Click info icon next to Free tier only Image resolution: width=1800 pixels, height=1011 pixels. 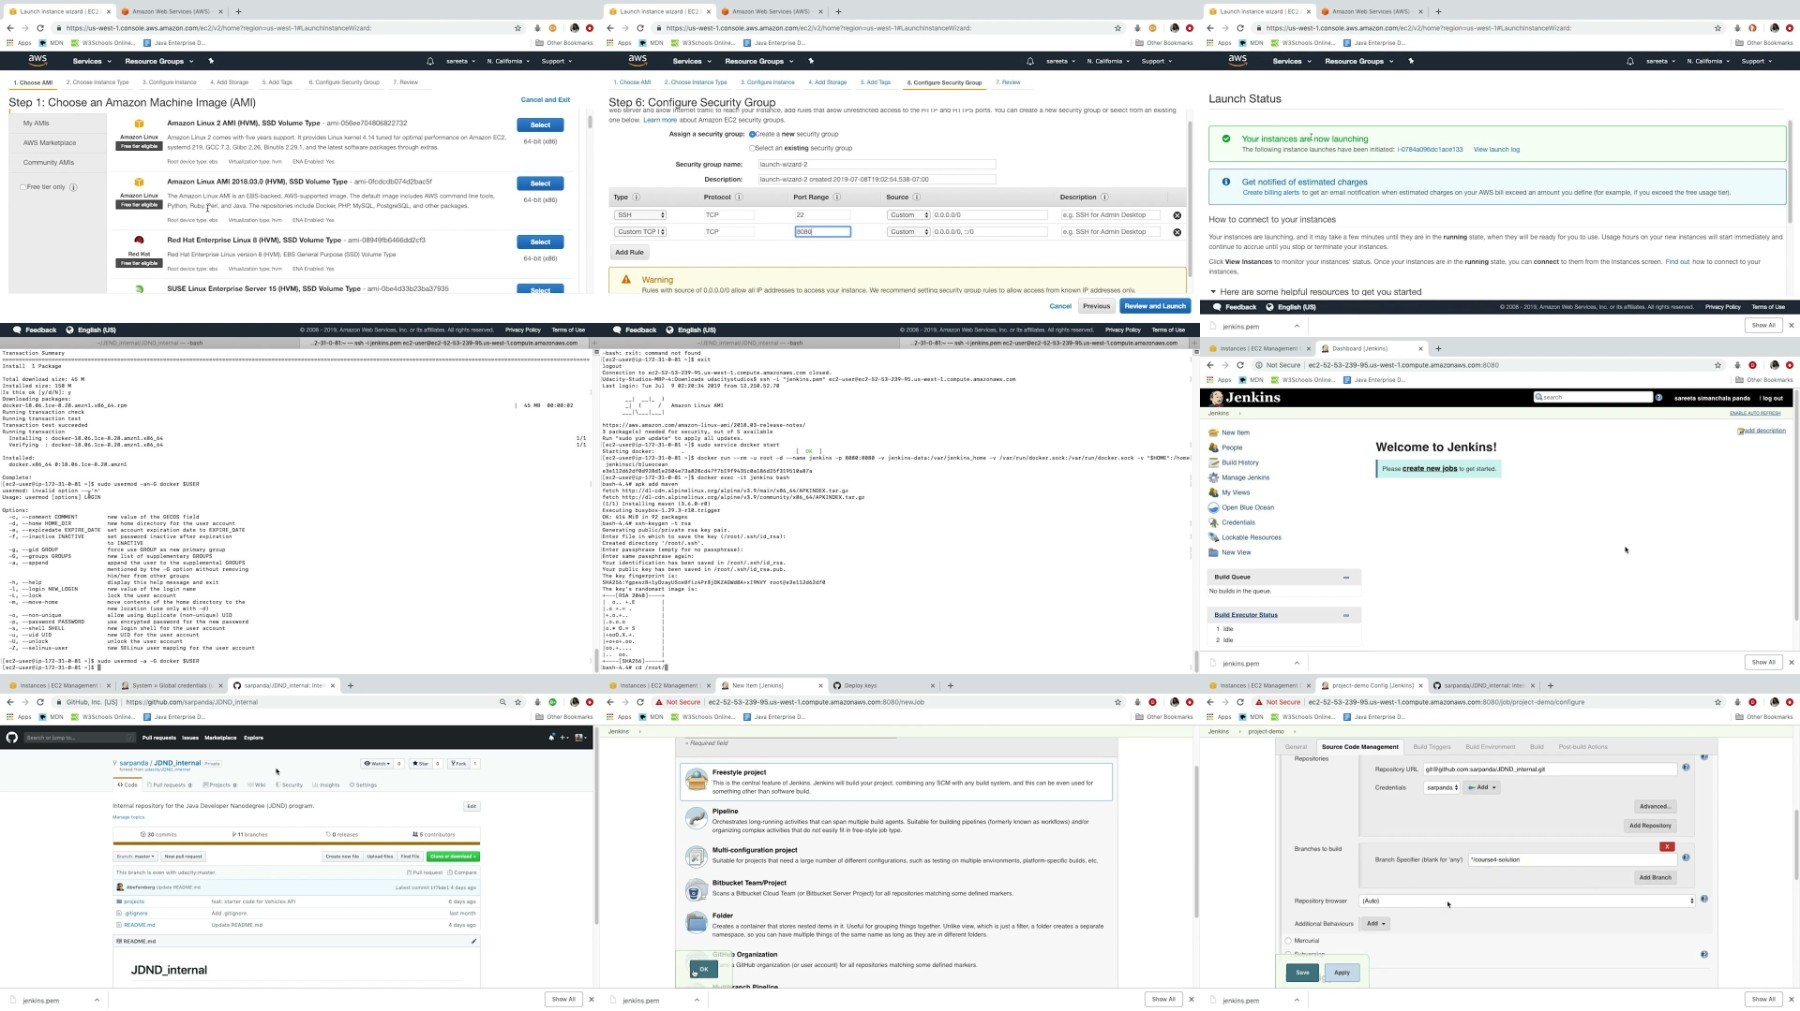(73, 187)
